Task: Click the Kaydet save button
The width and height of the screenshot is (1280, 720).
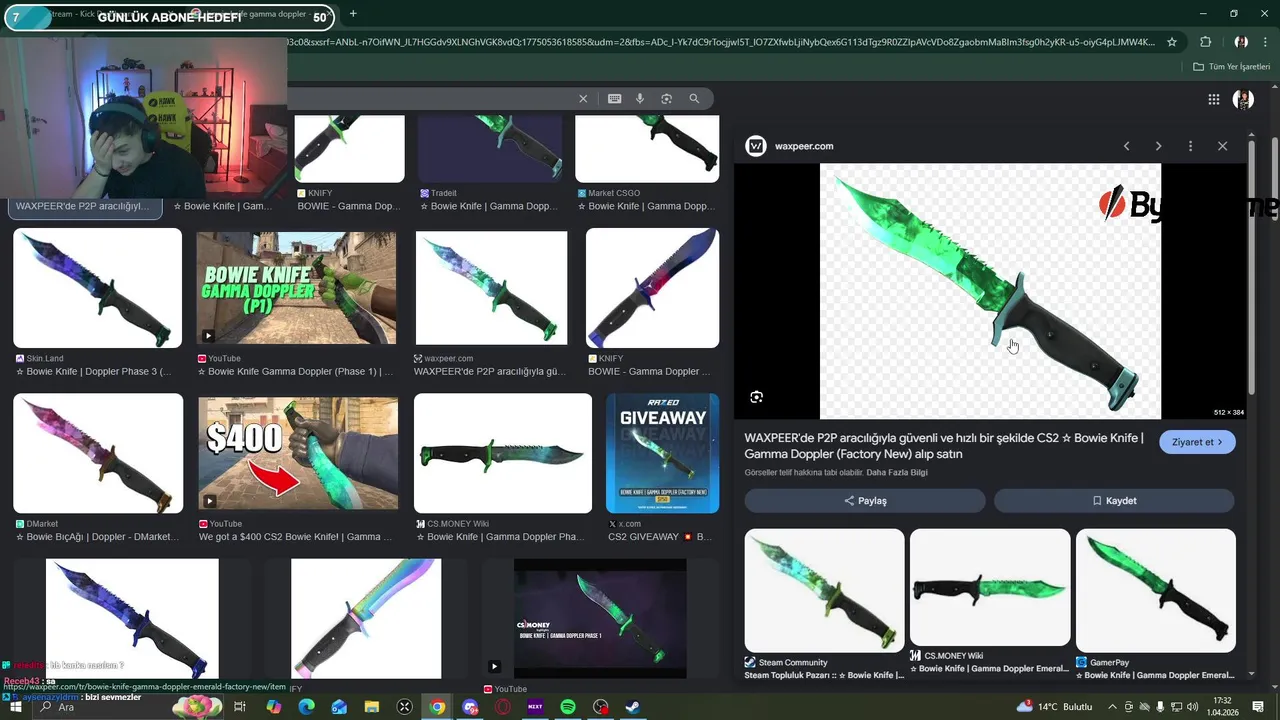Action: tap(1114, 500)
